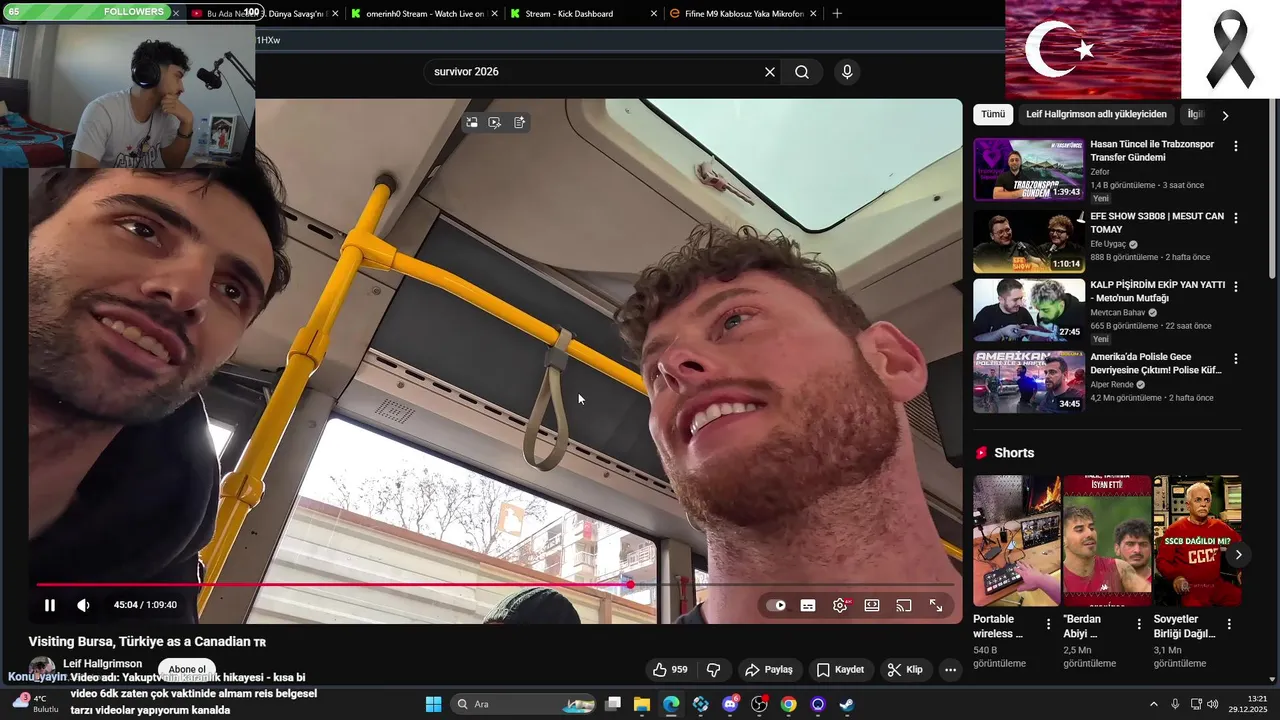Cast the video with the cast icon
This screenshot has height=720, width=1280.
904,605
